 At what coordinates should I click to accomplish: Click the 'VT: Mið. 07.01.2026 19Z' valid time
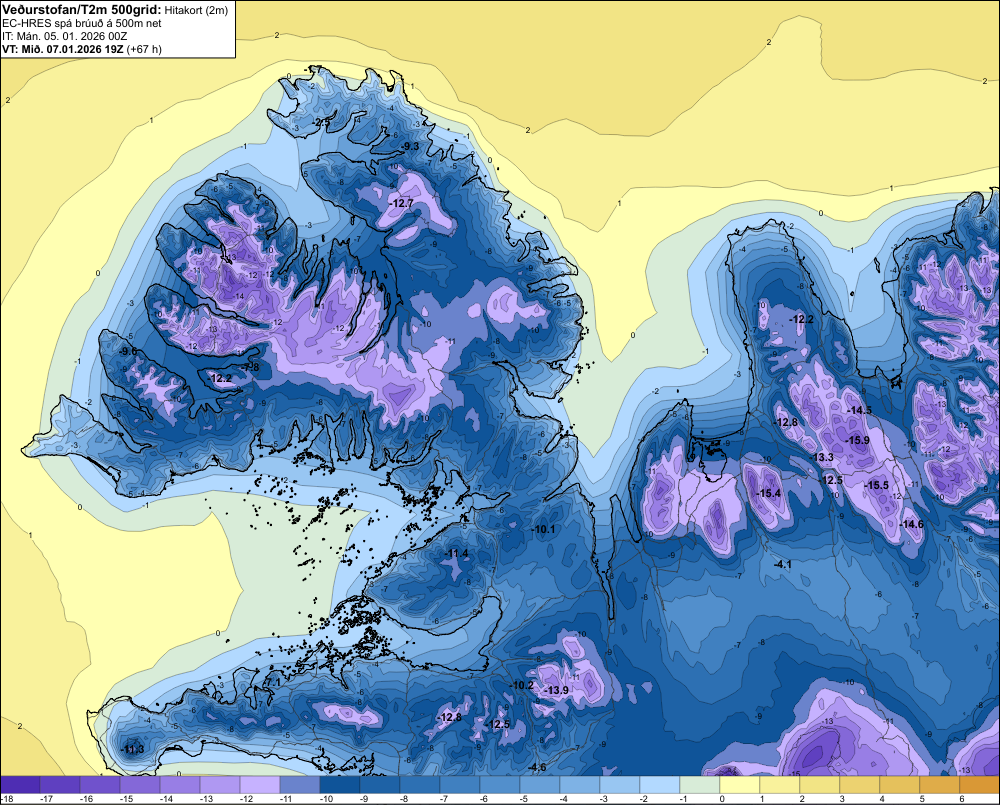pyautogui.click(x=63, y=49)
